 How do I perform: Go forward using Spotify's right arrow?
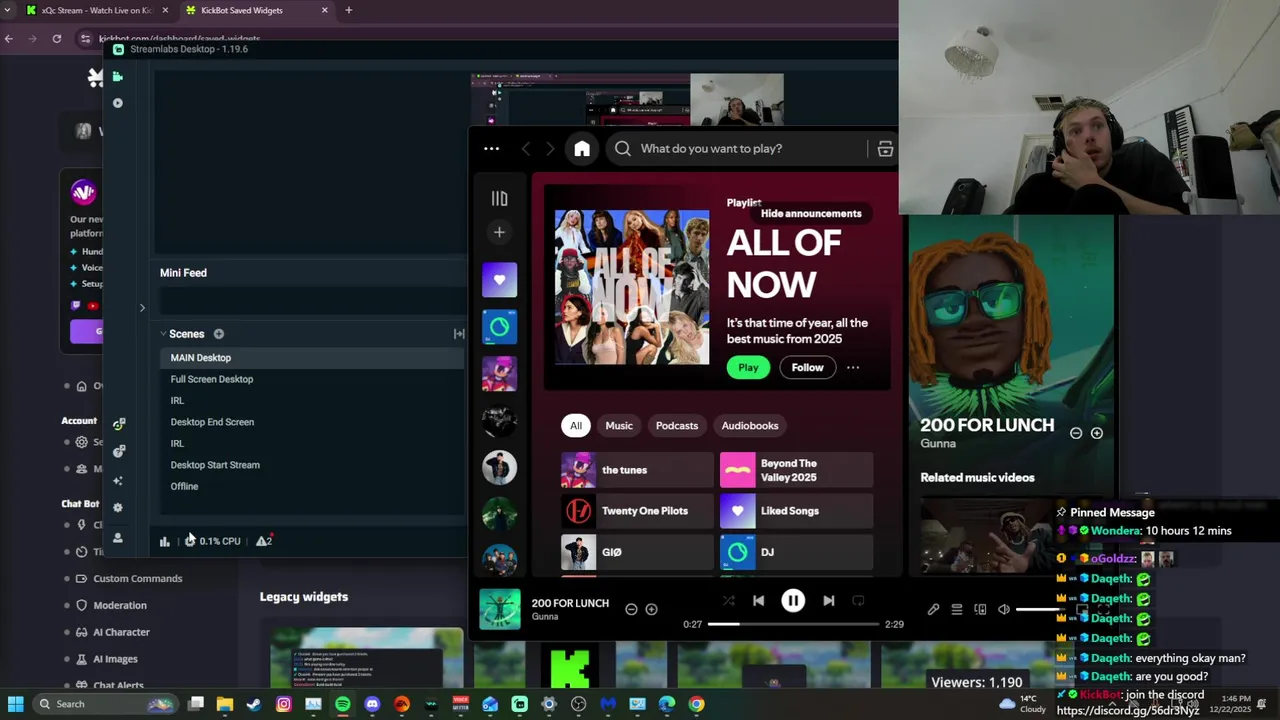(x=550, y=149)
